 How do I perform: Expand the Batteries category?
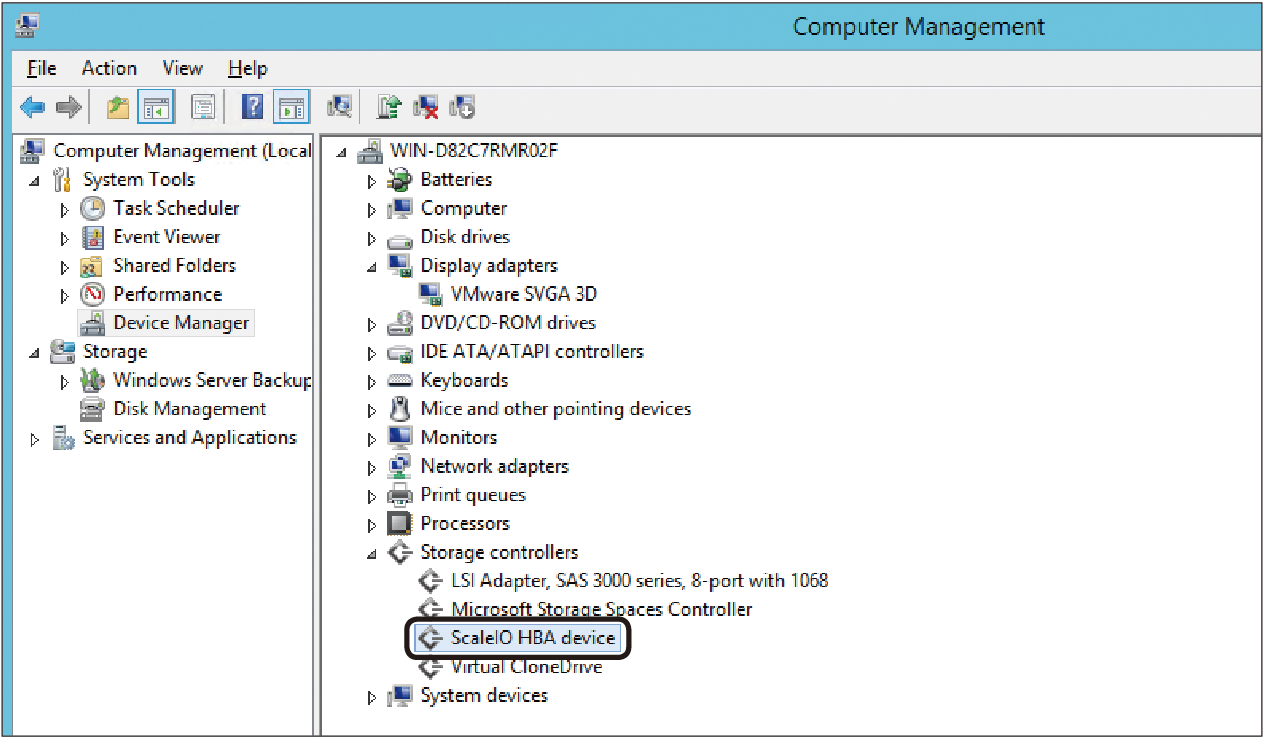coord(371,181)
